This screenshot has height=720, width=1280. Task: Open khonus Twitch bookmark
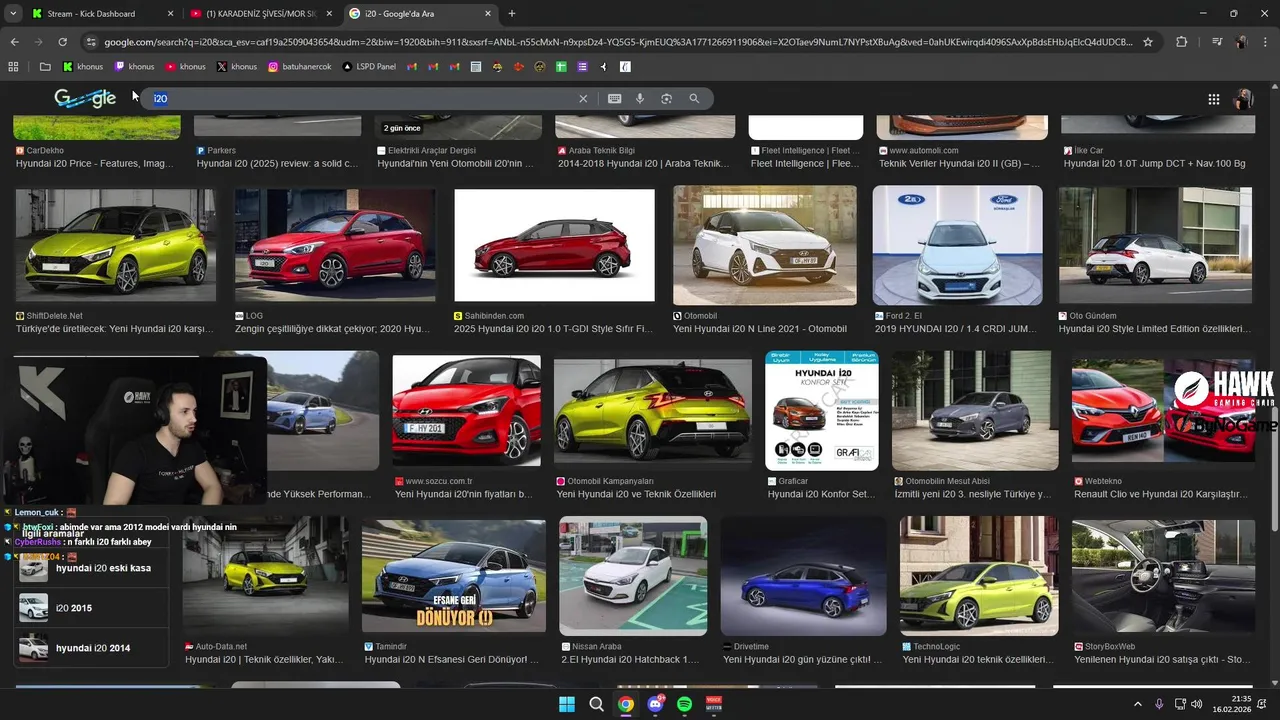click(134, 67)
